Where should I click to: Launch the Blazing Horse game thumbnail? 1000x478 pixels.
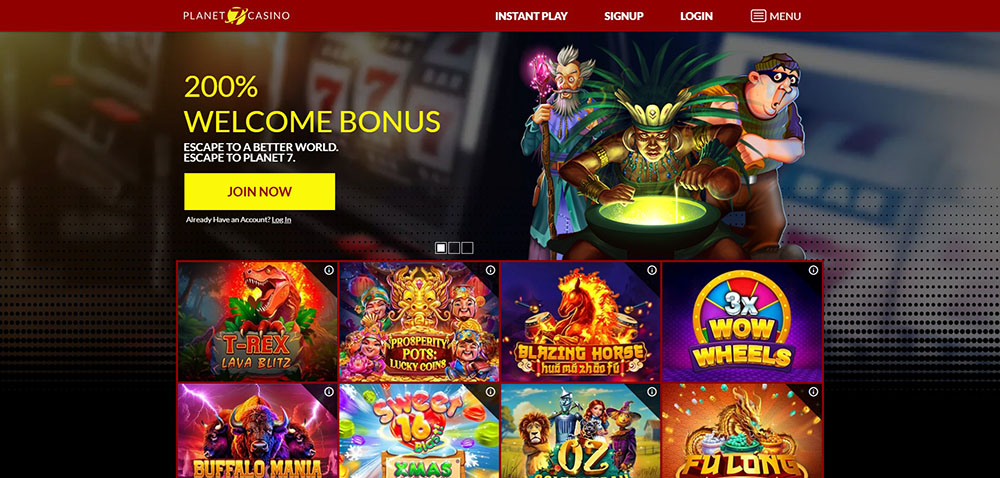(581, 322)
